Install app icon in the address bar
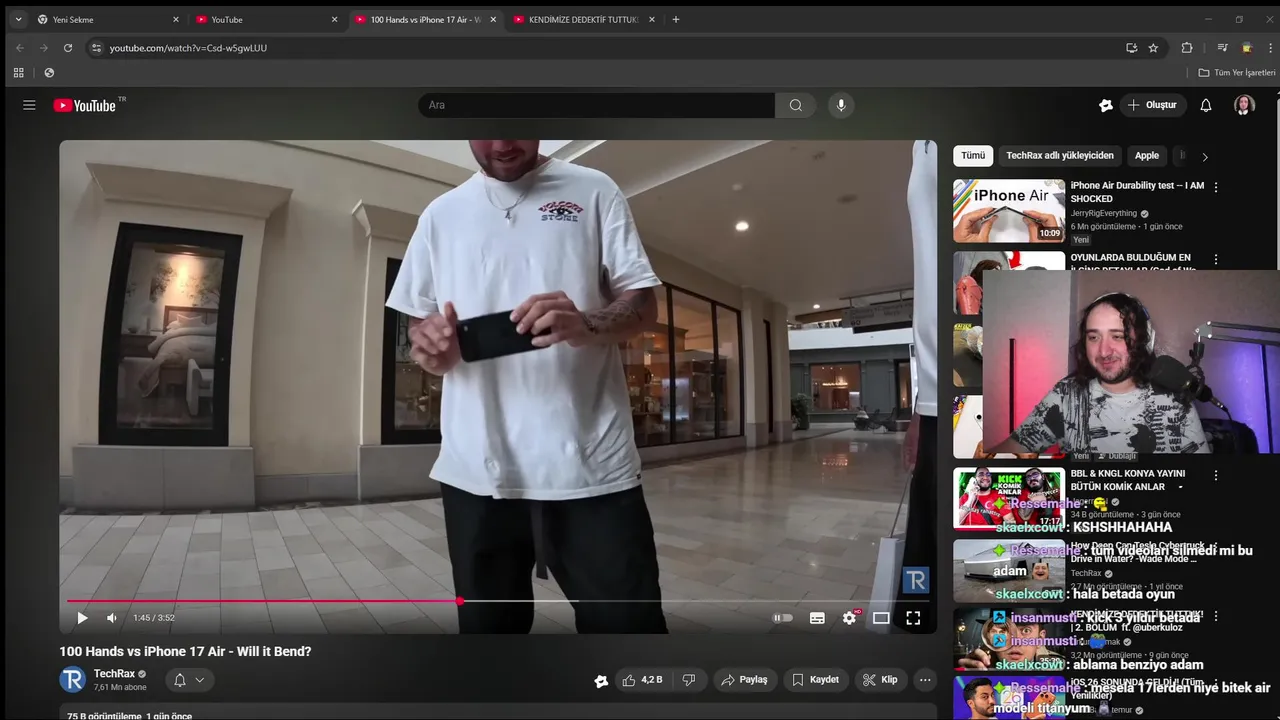 pos(1131,47)
